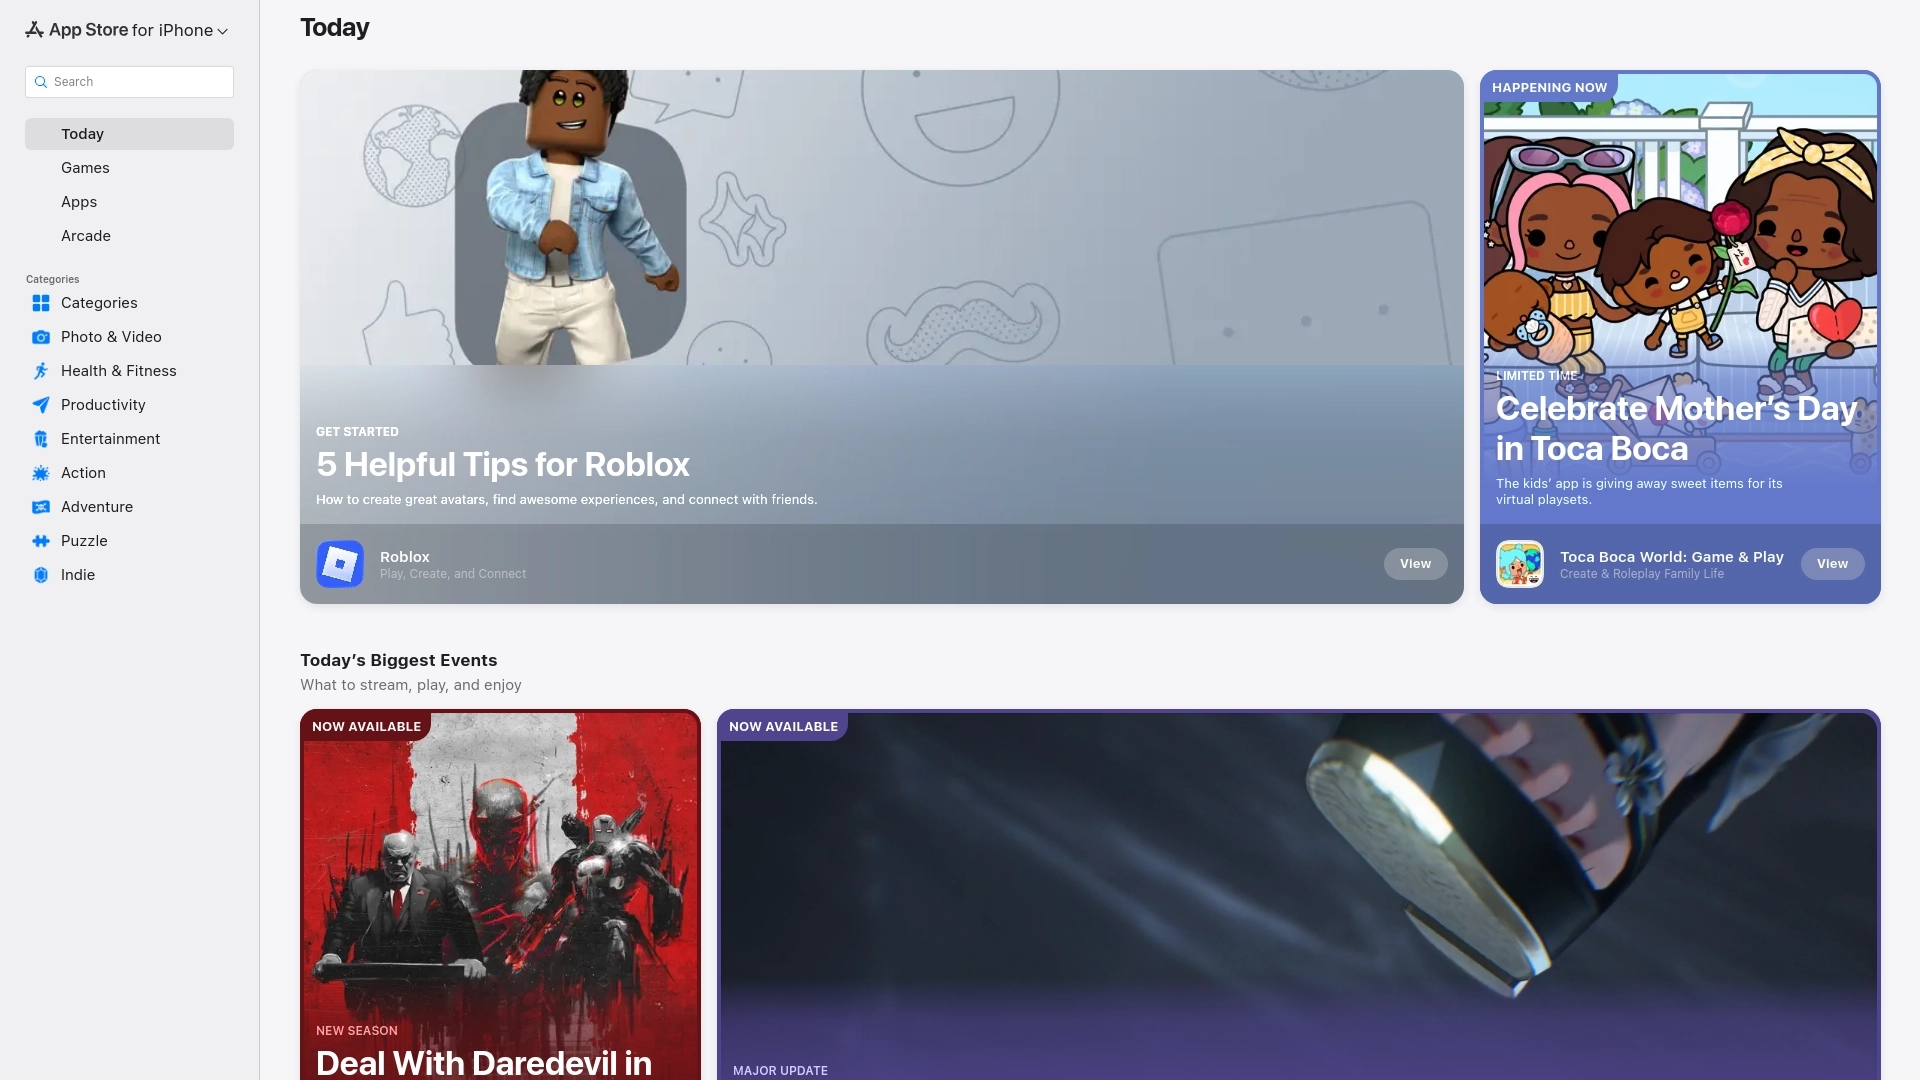Click "Create & Roleplay Family Life" subtitle
The height and width of the screenshot is (1080, 1920).
tap(1642, 574)
